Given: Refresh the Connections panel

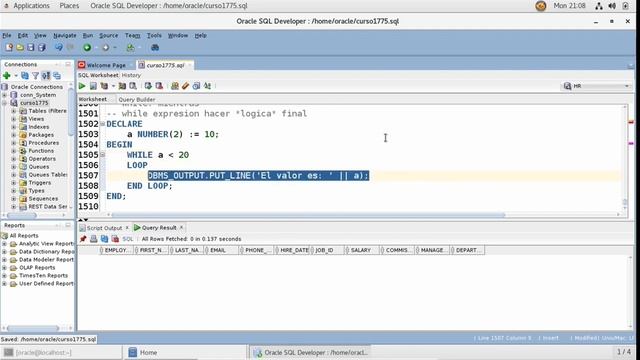Looking at the screenshot, I should (x=25, y=76).
